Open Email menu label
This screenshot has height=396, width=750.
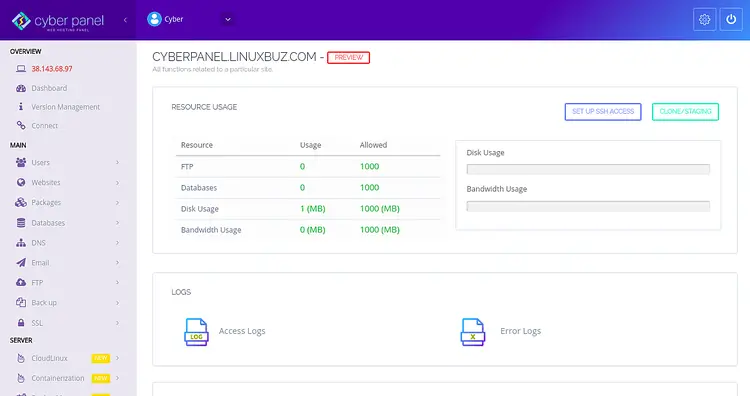click(x=40, y=263)
